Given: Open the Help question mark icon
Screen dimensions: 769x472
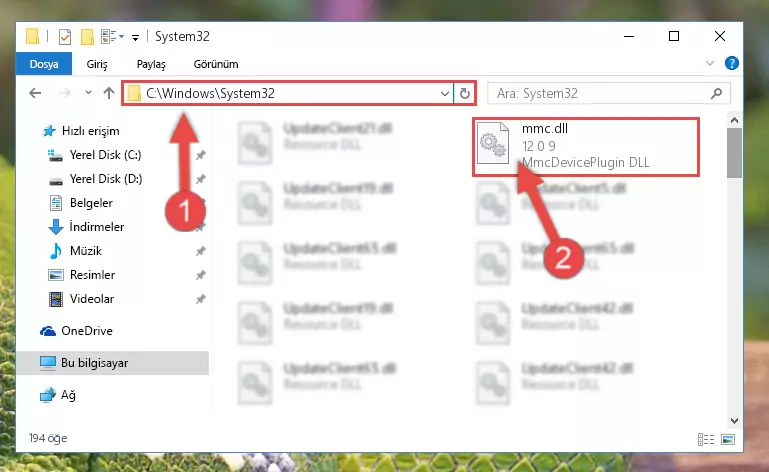Looking at the screenshot, I should [x=731, y=63].
